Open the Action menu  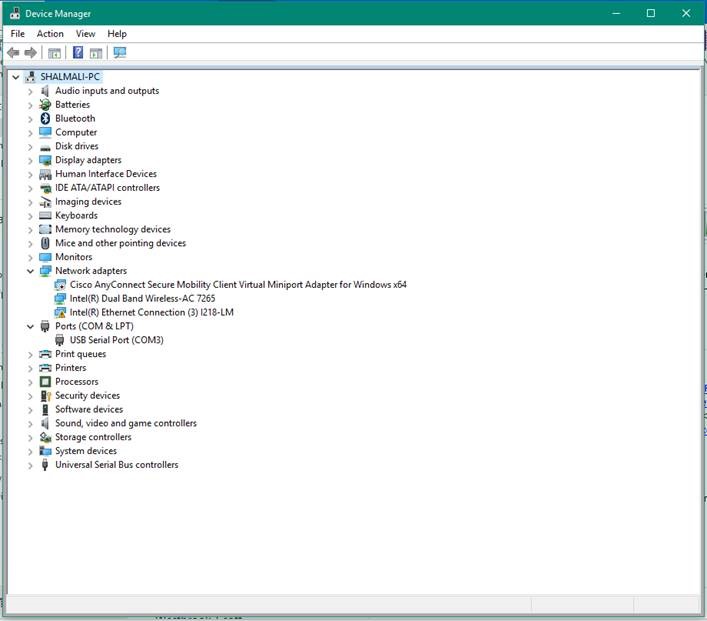pos(50,34)
